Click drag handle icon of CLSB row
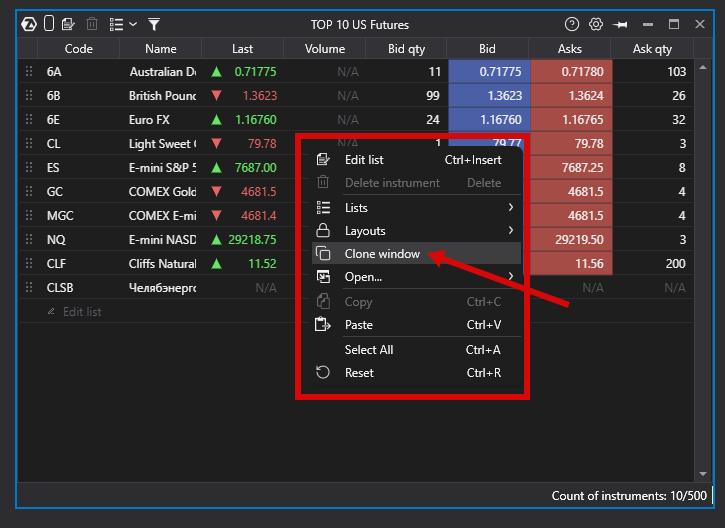The image size is (725, 528). (x=29, y=288)
